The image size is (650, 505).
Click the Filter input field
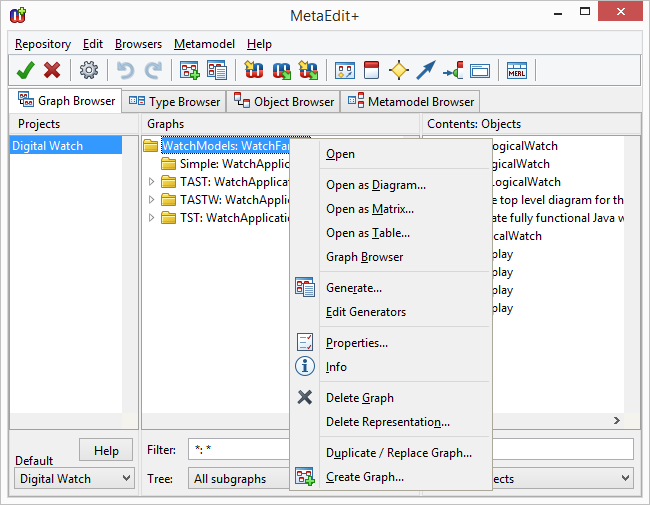[240, 450]
